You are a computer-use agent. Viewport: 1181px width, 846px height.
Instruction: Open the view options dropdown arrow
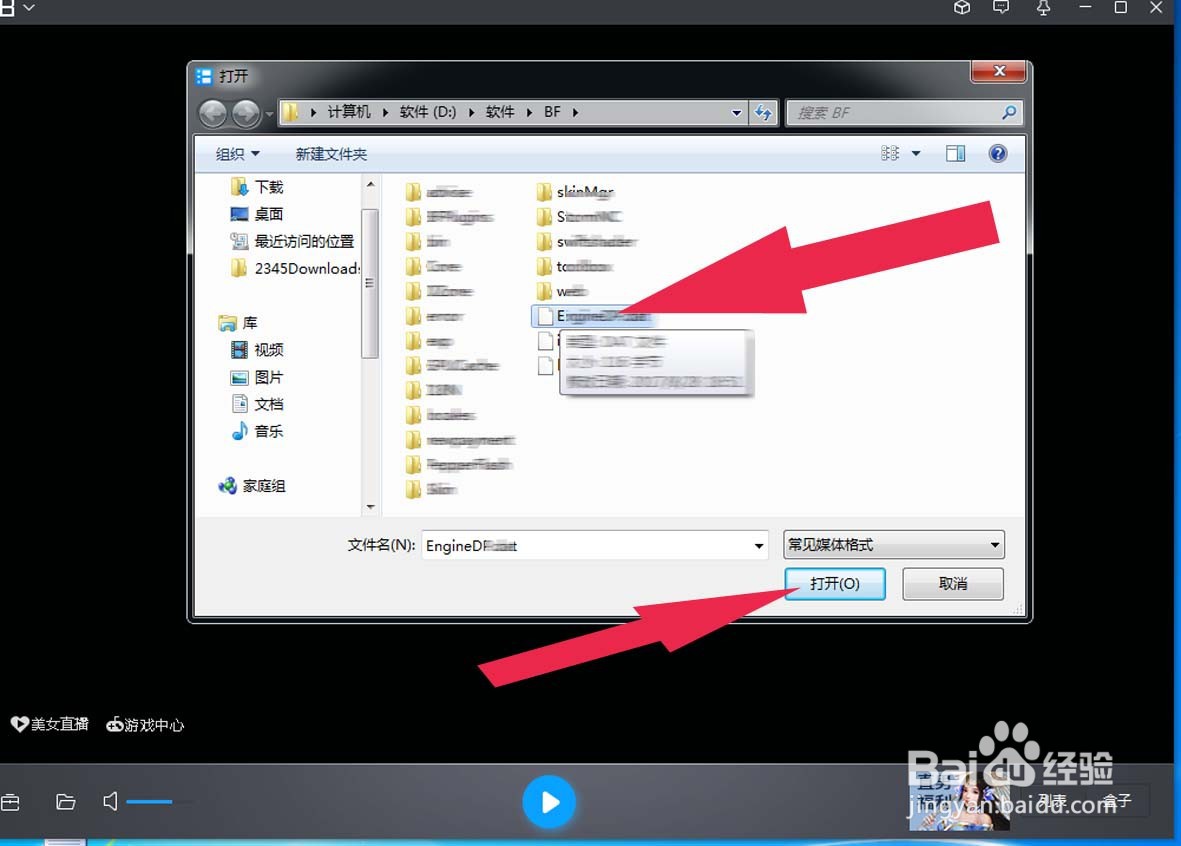click(916, 154)
